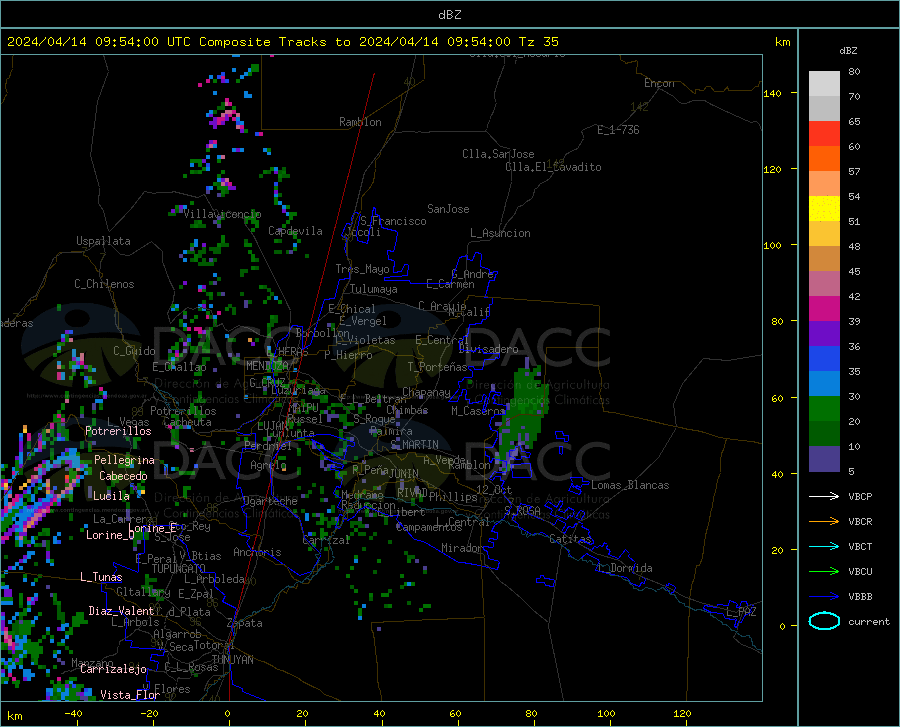Click the L_Asuncion label
This screenshot has width=900, height=727.
500,234
